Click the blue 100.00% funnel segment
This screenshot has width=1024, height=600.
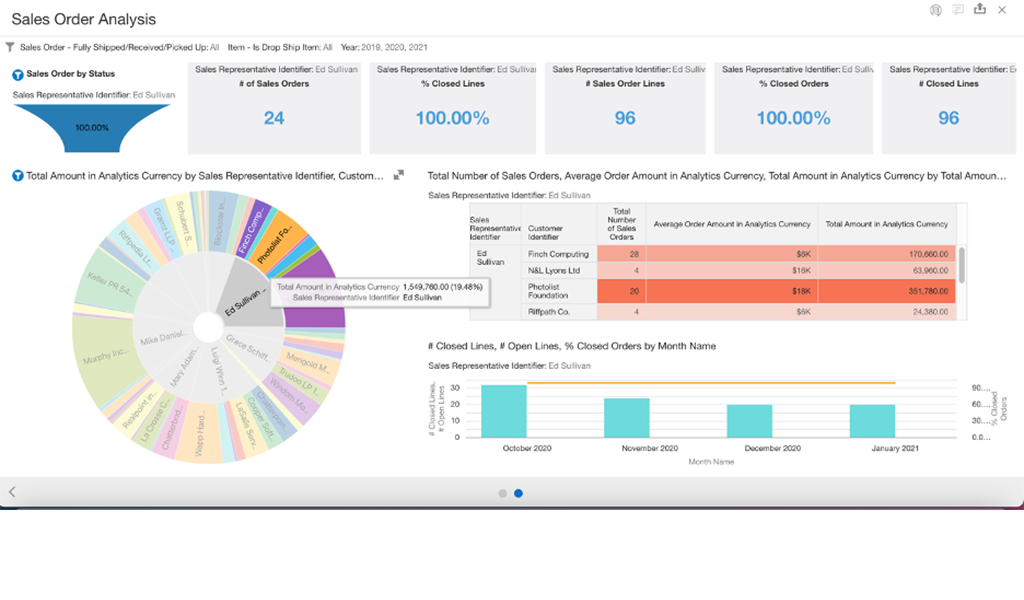(x=91, y=127)
